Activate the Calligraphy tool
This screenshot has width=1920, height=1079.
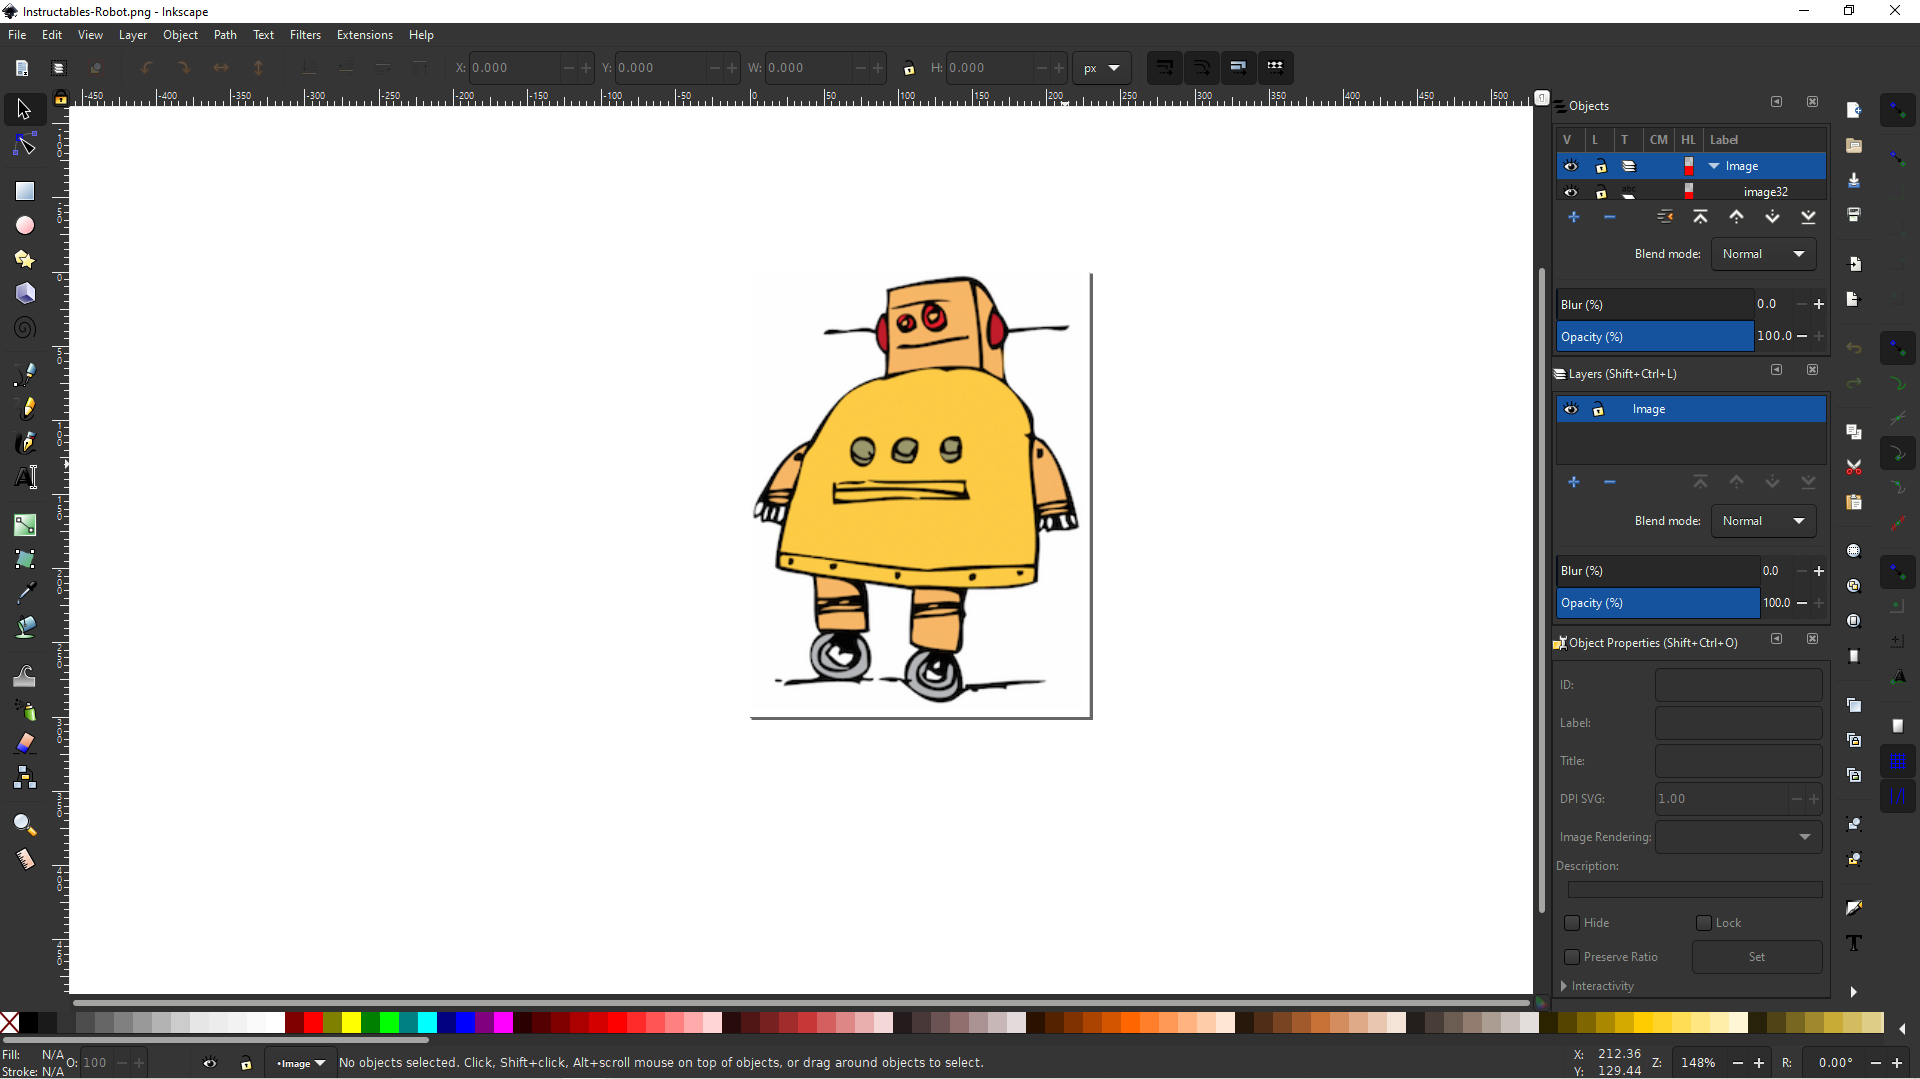[23, 443]
